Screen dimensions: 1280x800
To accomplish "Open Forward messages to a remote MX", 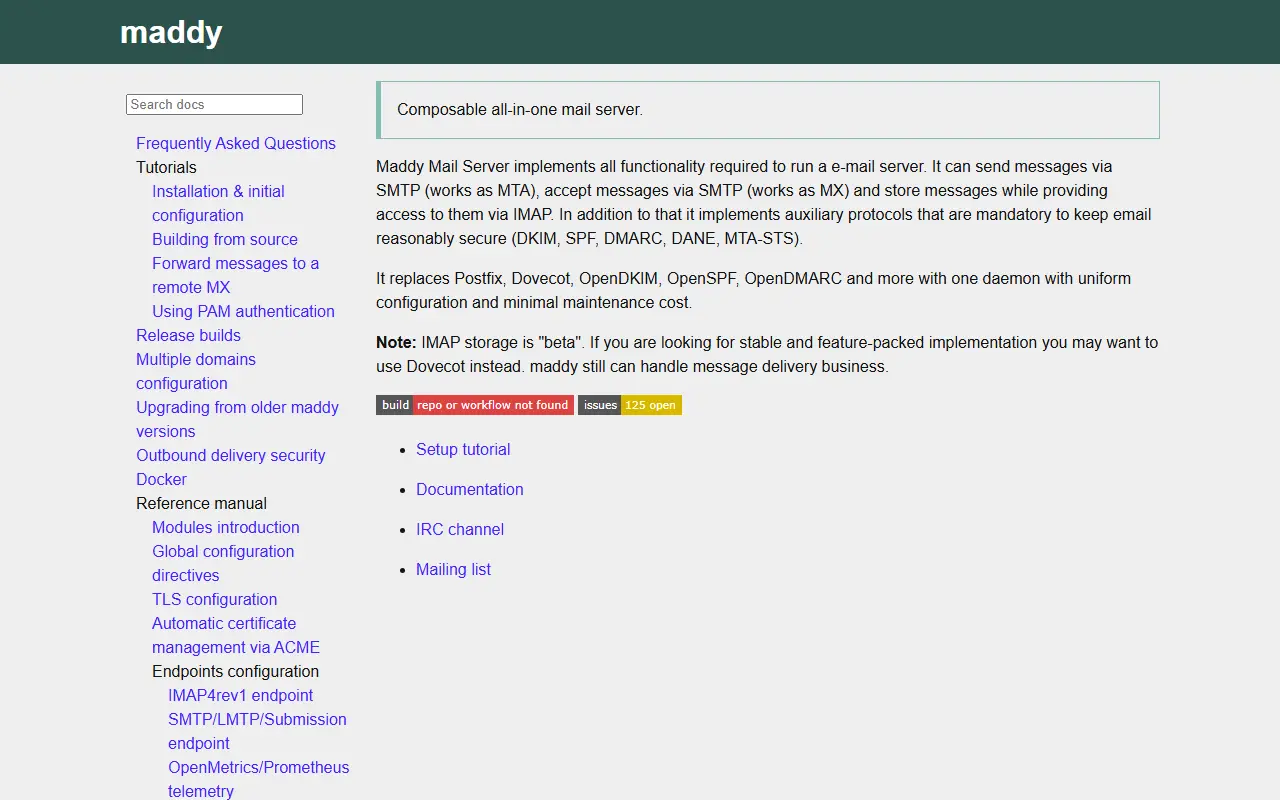I will 235,275.
